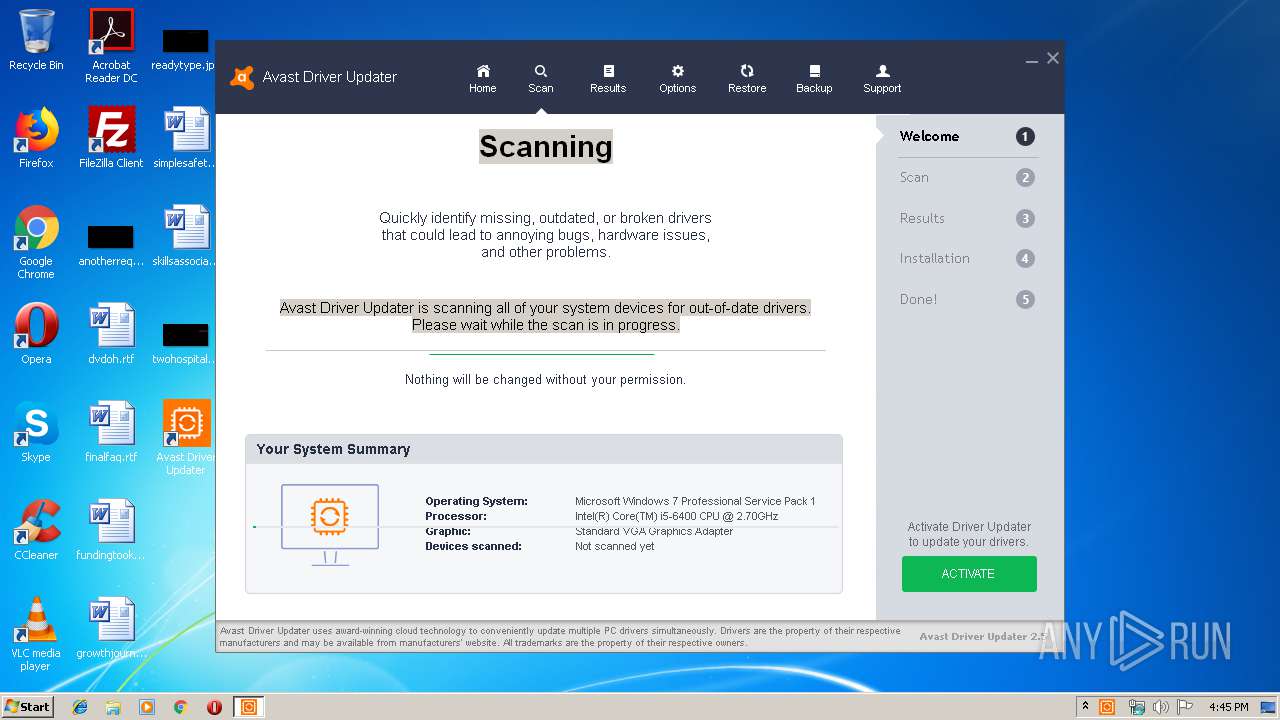Image resolution: width=1280 pixels, height=720 pixels.
Task: Click step number 4 badge
Action: 1025,259
